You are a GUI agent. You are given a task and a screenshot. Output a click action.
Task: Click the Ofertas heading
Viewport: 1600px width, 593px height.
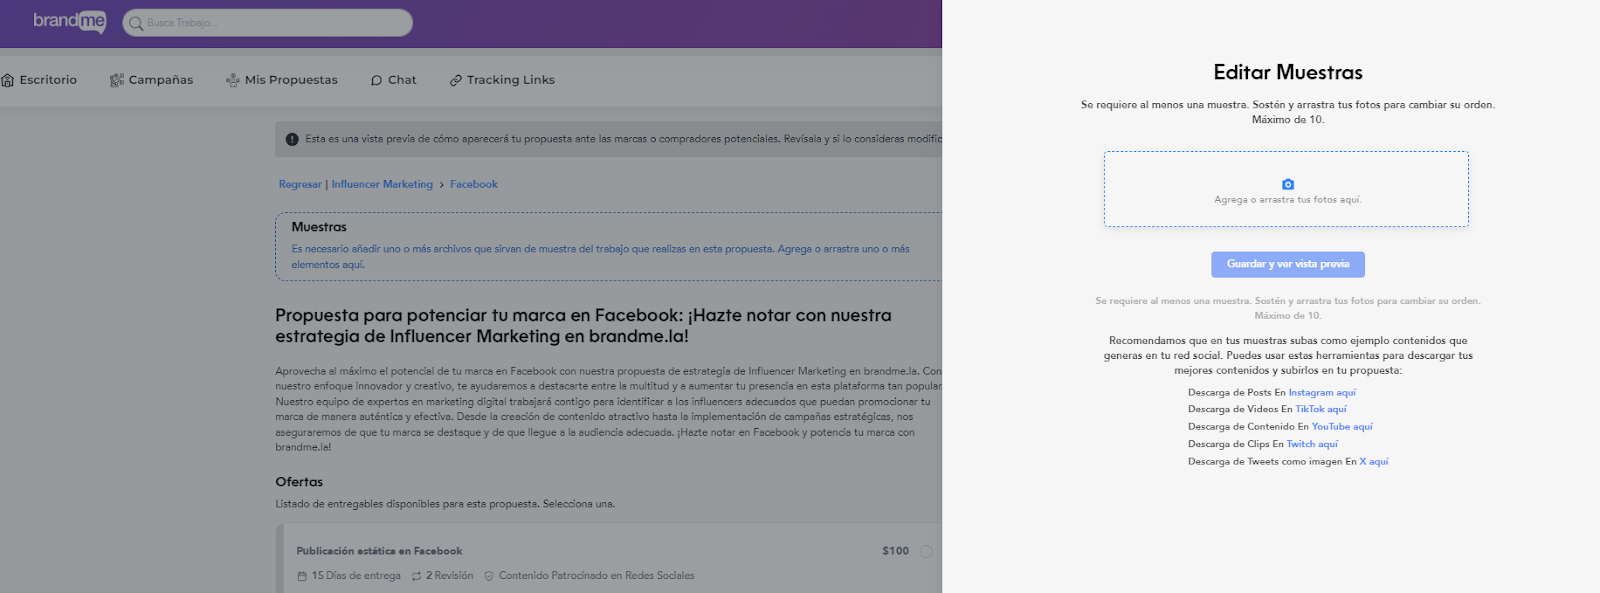pos(299,482)
